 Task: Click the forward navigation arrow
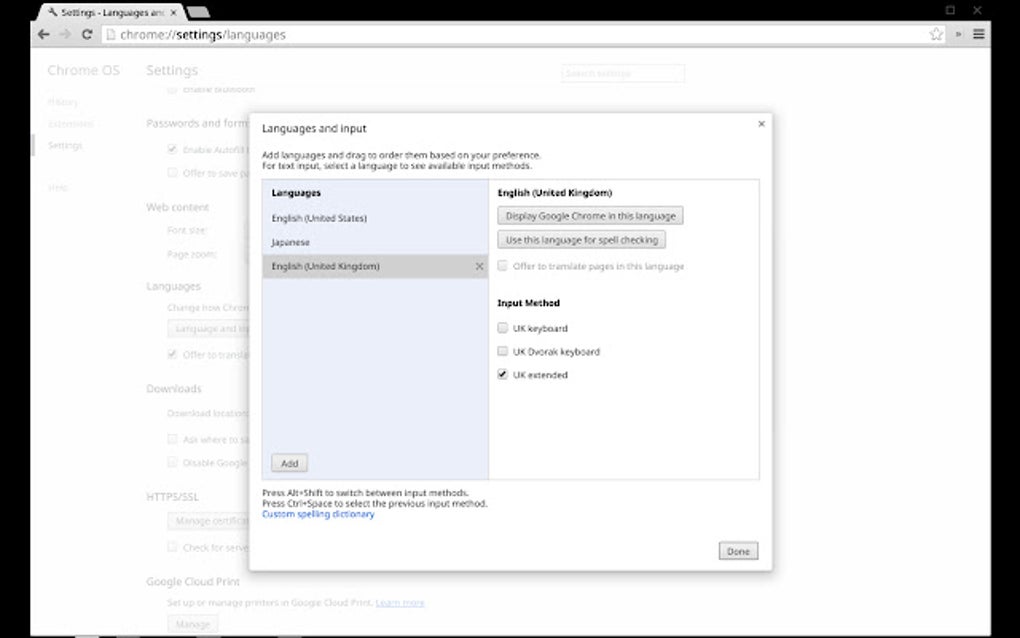click(x=63, y=34)
